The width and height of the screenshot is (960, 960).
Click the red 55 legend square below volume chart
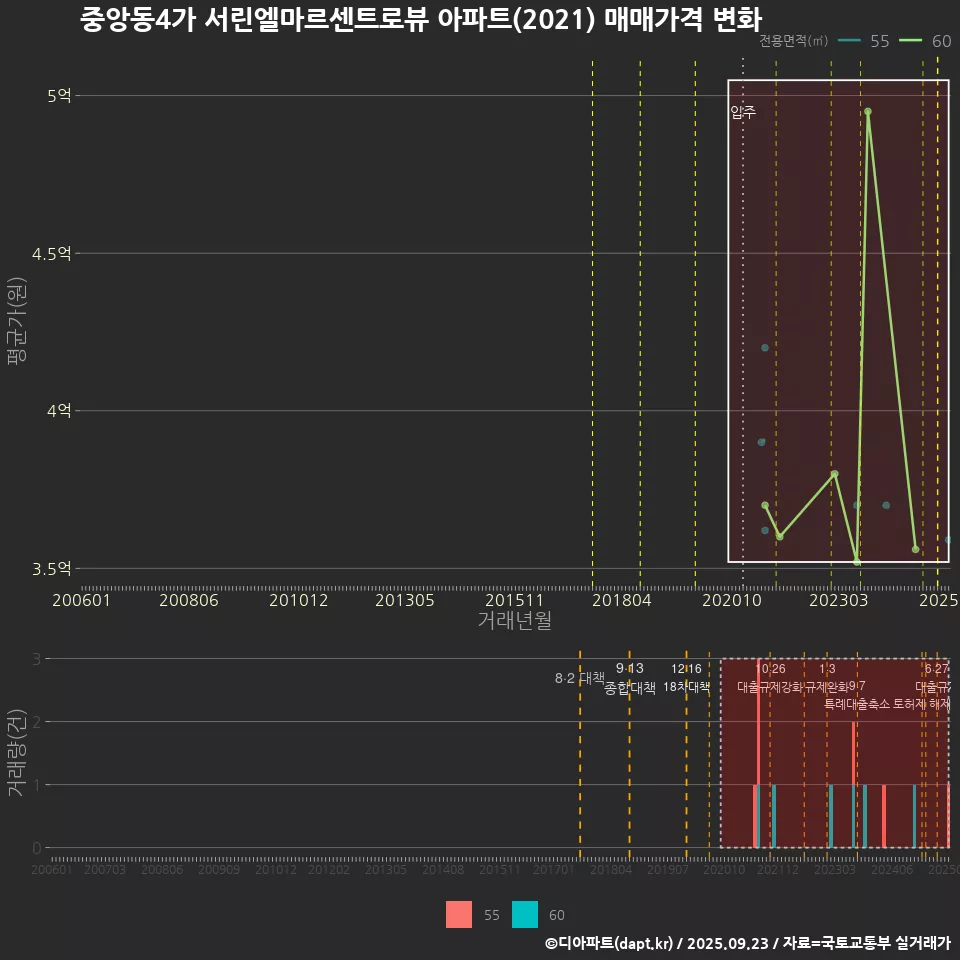coord(457,914)
